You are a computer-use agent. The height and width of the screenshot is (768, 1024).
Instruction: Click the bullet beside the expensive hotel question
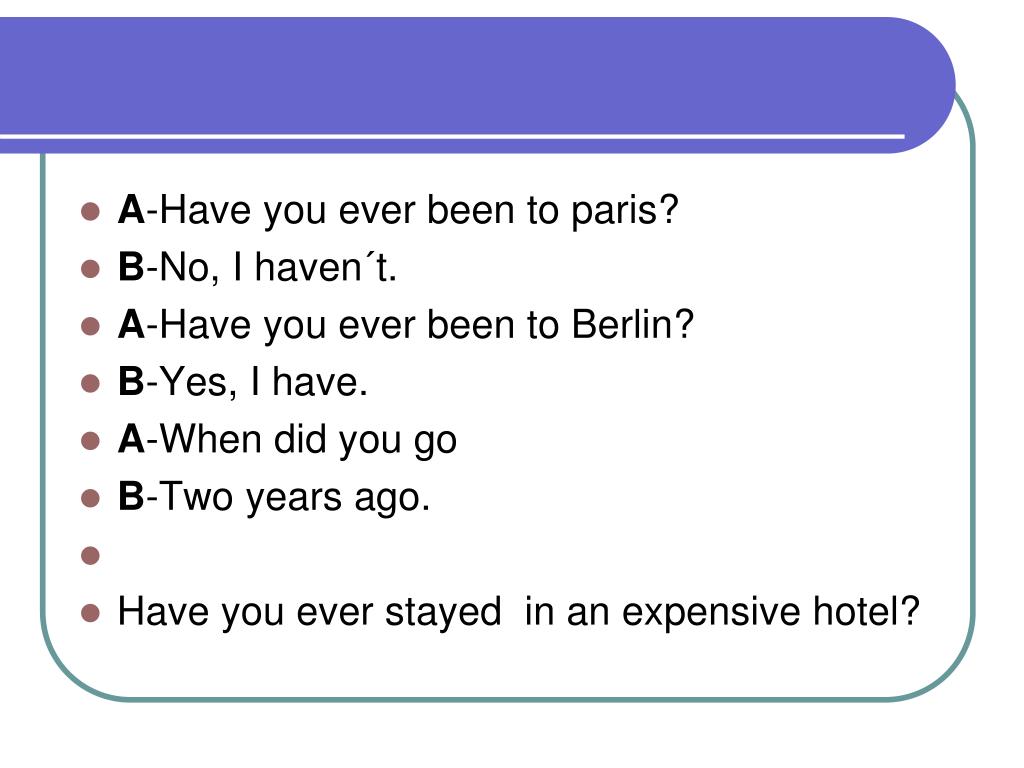90,613
